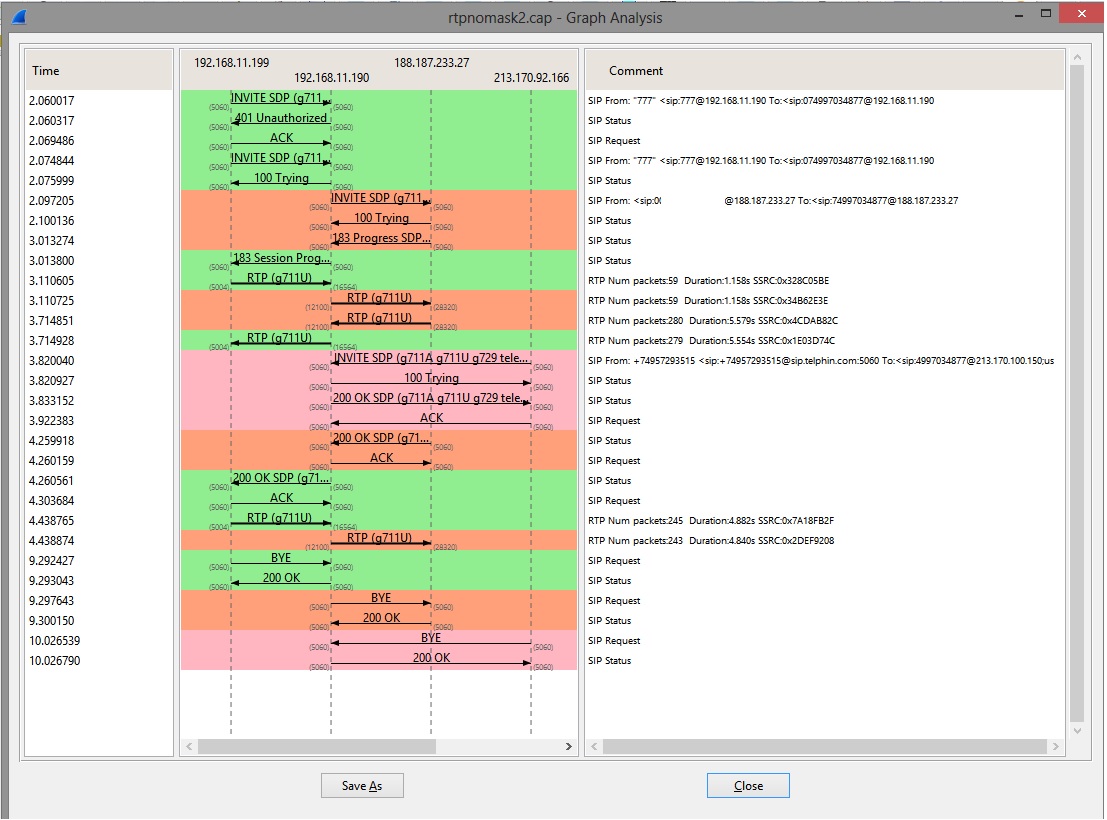1107x820 pixels.
Task: Select the comment with RTP Num packets:280
Action: point(712,321)
